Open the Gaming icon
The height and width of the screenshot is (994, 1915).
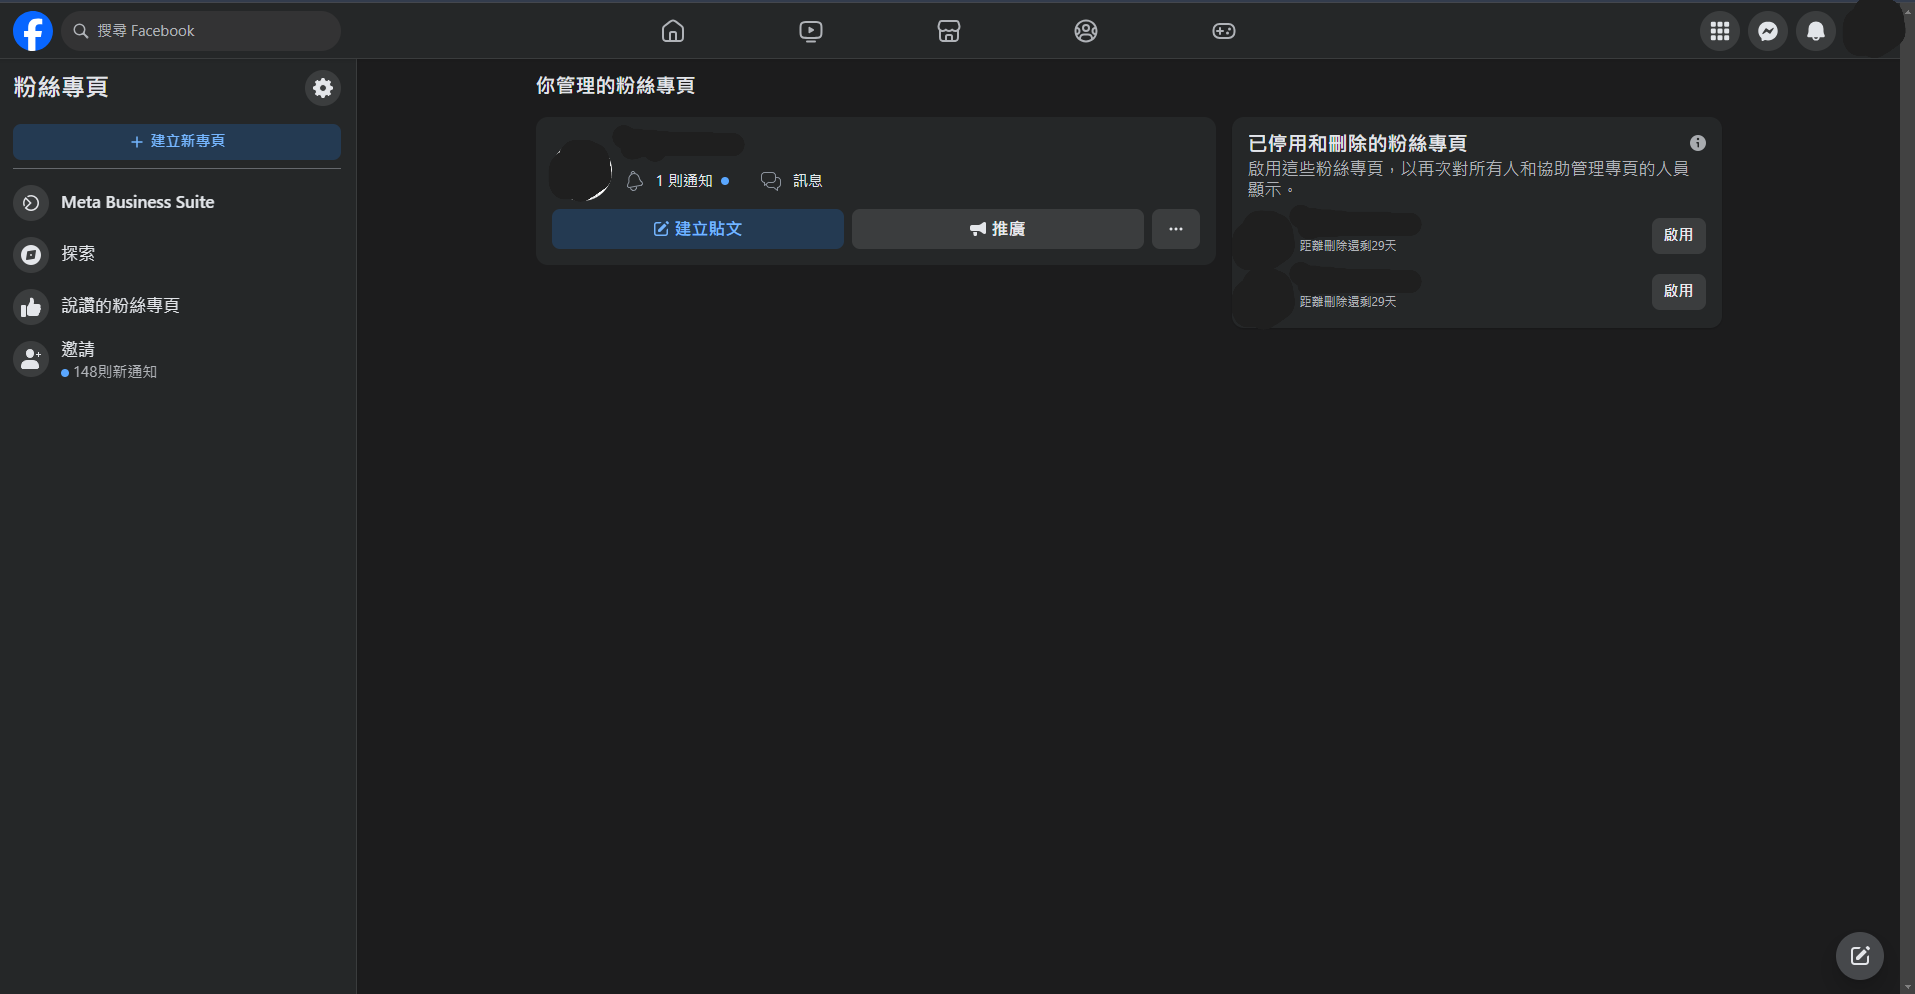tap(1224, 31)
